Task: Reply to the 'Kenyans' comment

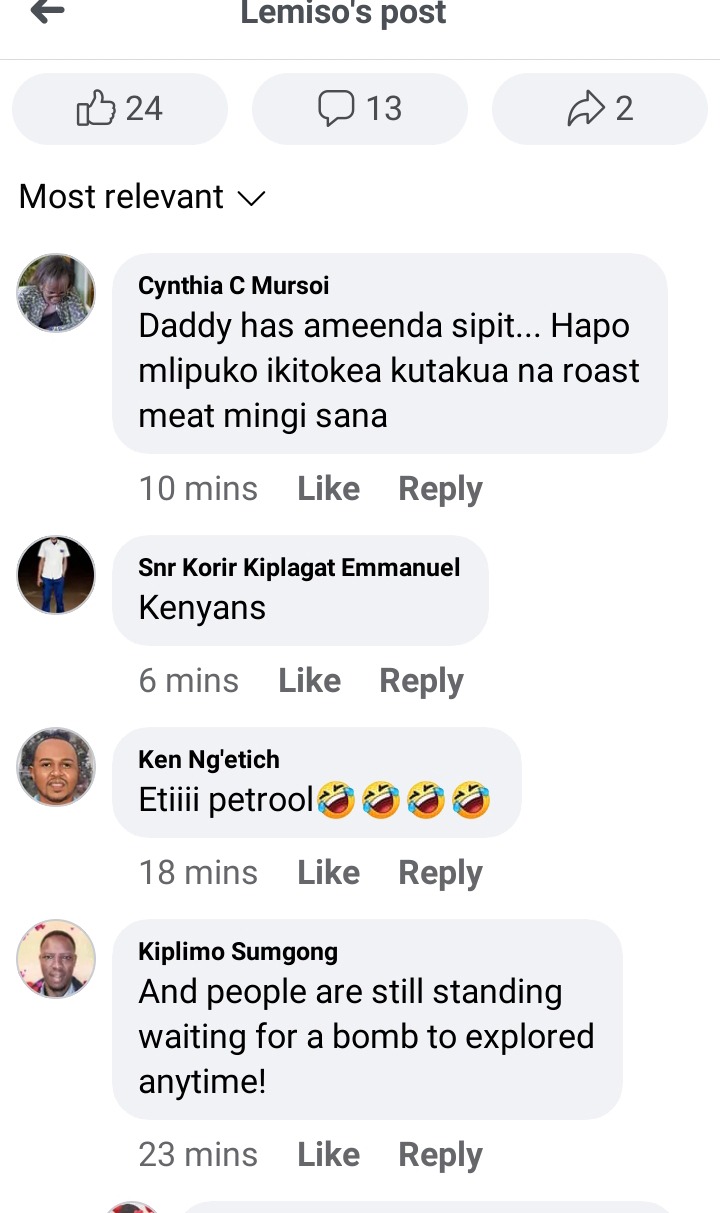Action: pyautogui.click(x=421, y=681)
